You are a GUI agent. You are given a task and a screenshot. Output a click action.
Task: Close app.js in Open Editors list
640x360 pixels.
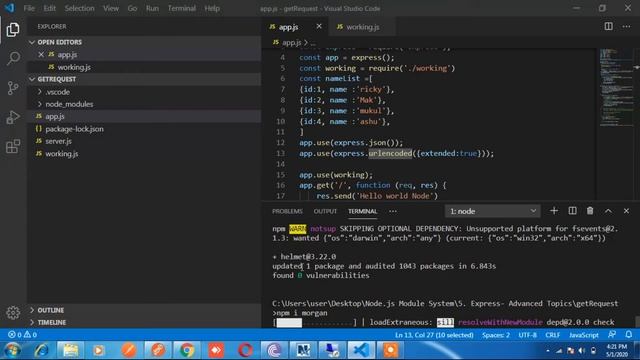pos(41,54)
